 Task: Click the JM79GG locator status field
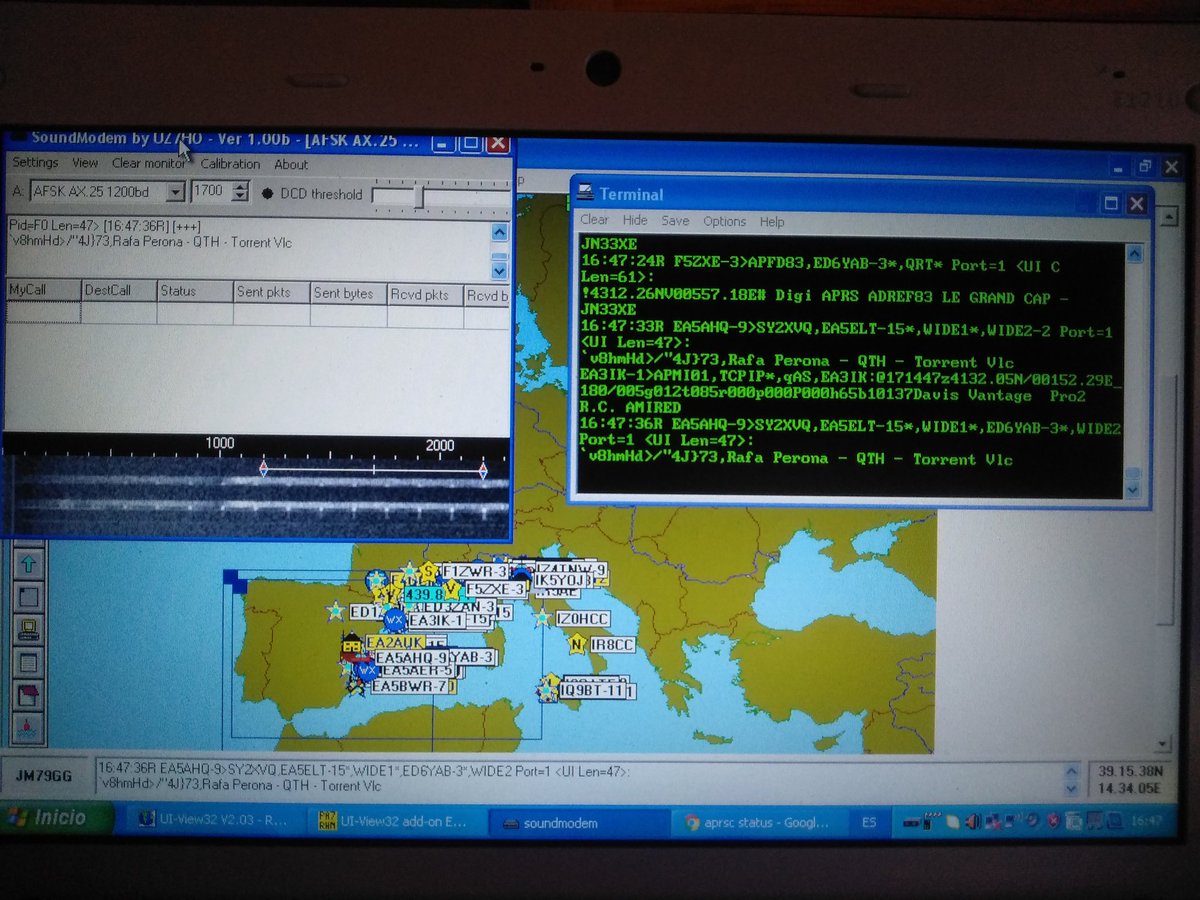coord(45,776)
